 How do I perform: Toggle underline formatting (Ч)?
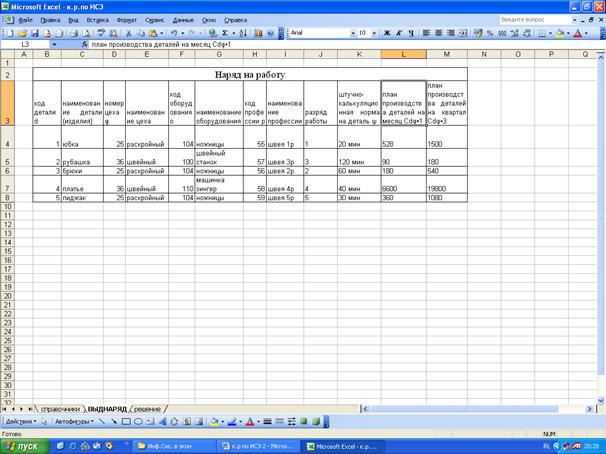point(411,34)
